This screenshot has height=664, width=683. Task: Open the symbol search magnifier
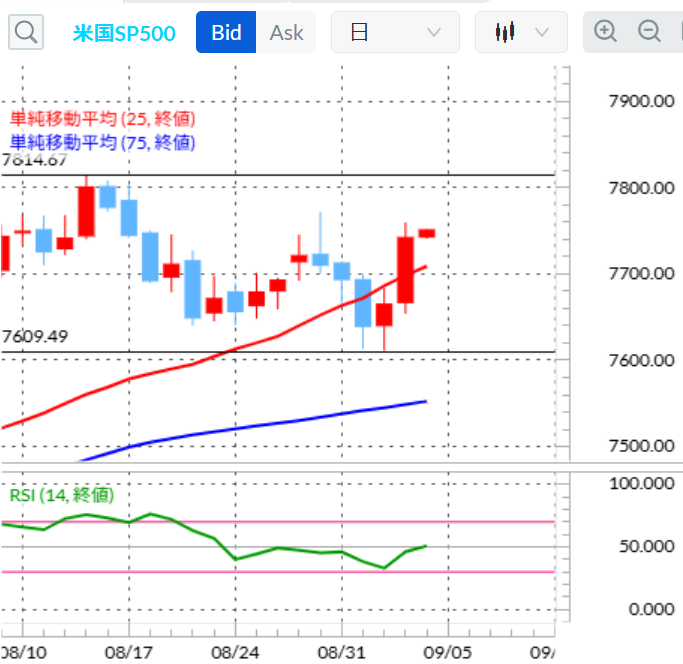pyautogui.click(x=26, y=32)
